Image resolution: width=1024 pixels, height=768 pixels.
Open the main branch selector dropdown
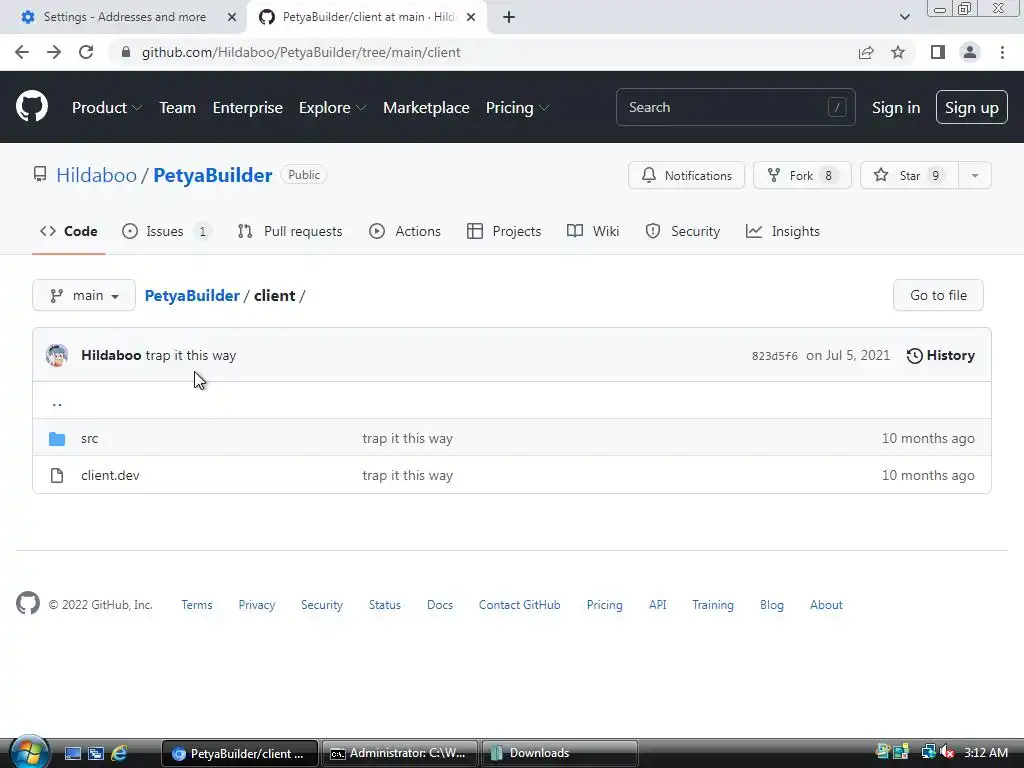(x=84, y=295)
